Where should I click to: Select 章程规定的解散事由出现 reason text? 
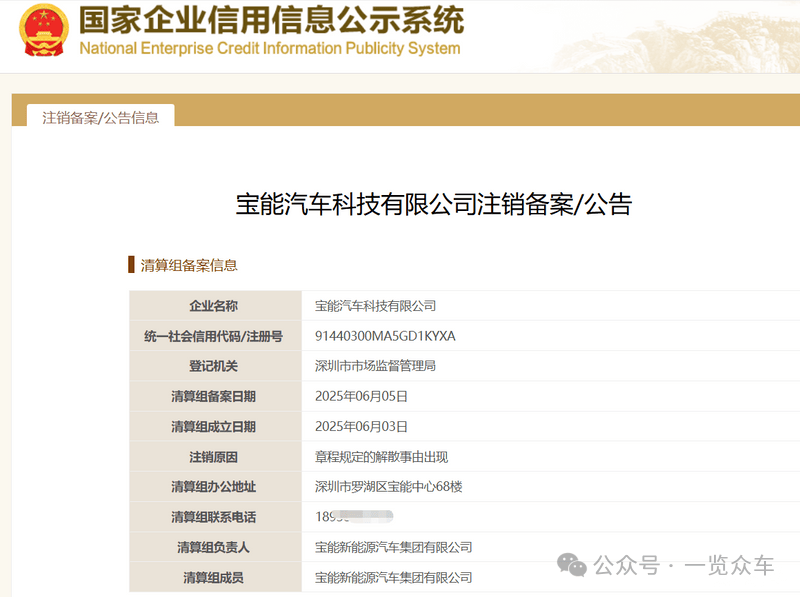(x=382, y=457)
